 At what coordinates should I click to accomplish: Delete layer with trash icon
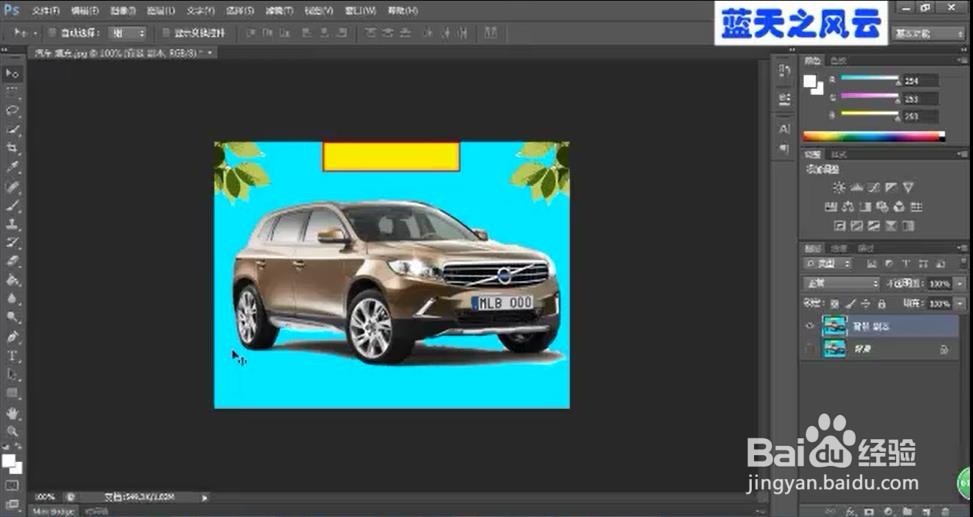click(946, 511)
